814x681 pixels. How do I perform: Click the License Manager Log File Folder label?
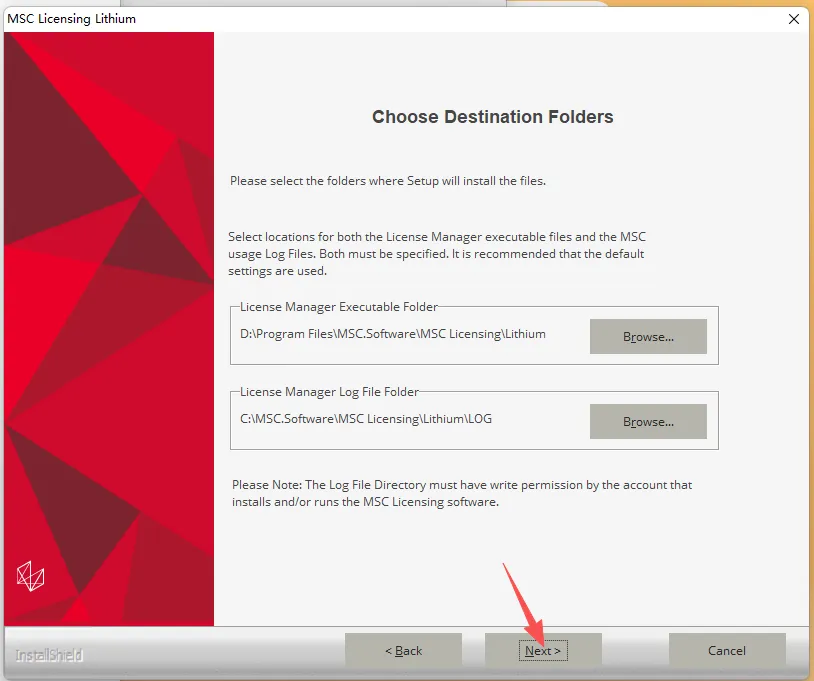coord(329,392)
